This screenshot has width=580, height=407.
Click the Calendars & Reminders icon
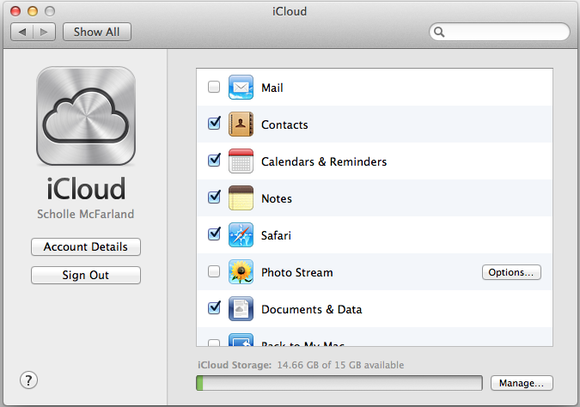[241, 161]
